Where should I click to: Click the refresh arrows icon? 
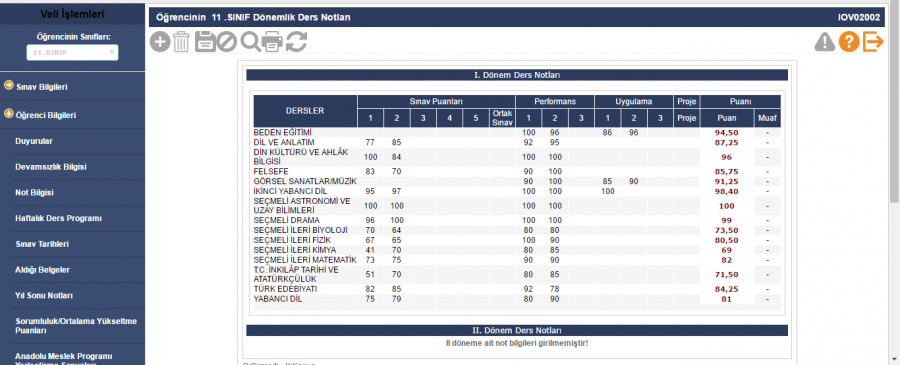point(296,42)
